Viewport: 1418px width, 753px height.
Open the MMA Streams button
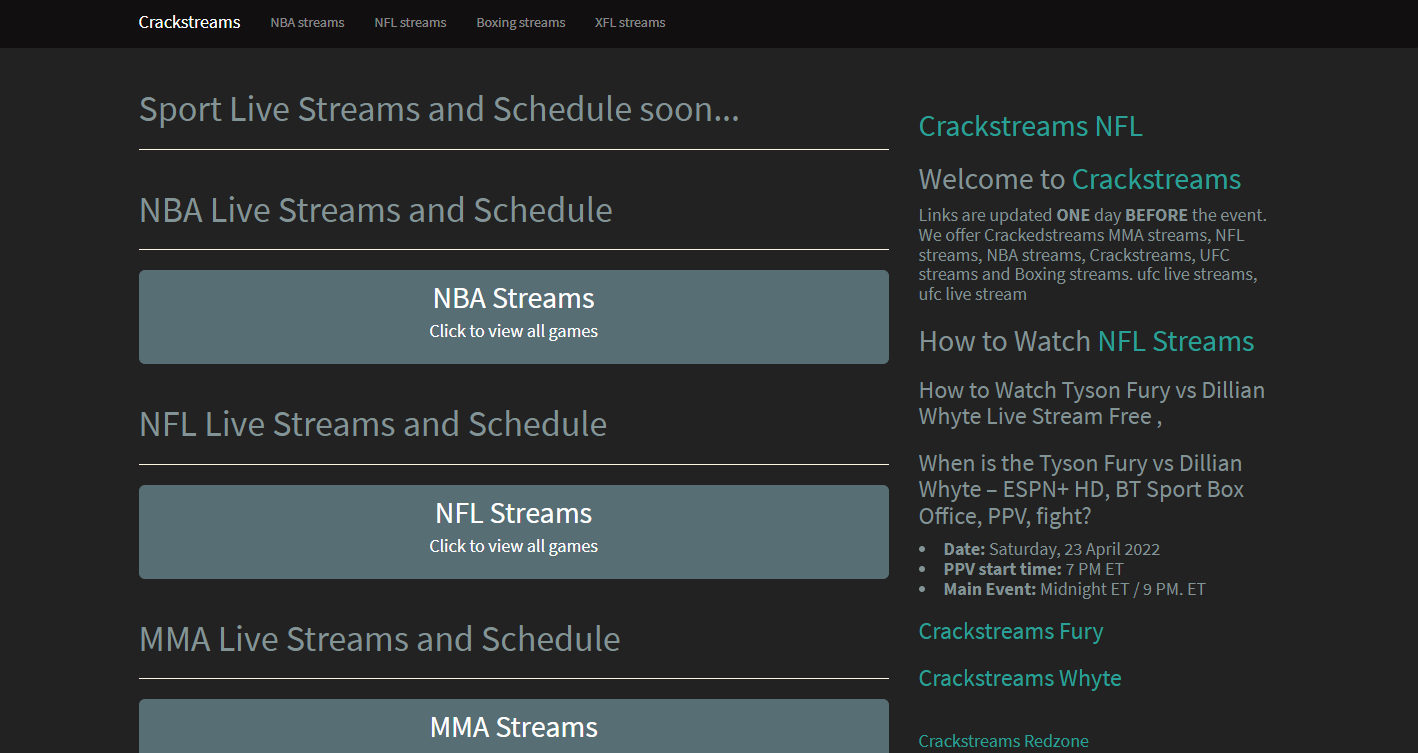click(514, 727)
